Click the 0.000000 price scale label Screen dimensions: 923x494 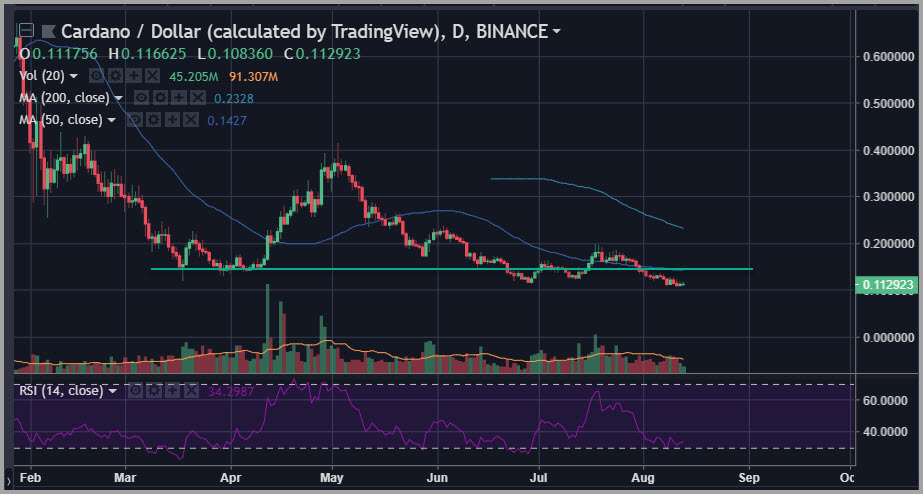(888, 337)
